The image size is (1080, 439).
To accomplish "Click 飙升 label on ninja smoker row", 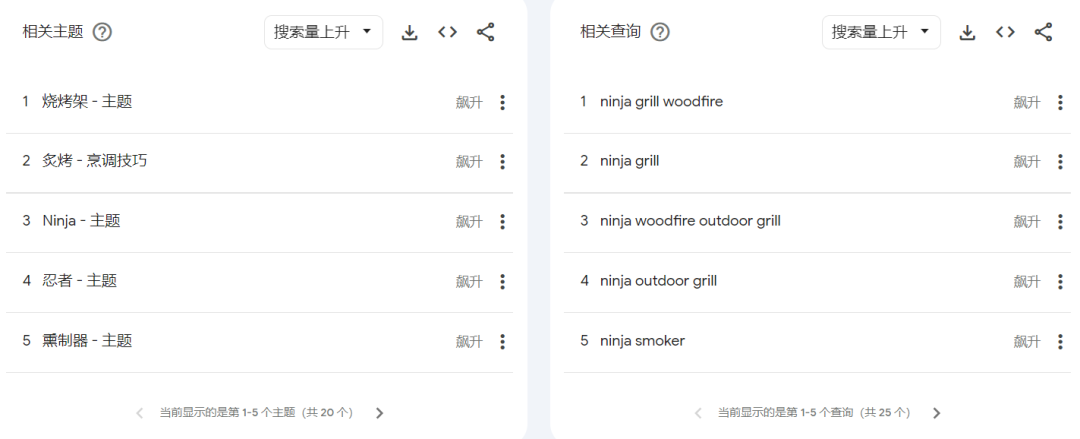I will click(1027, 341).
